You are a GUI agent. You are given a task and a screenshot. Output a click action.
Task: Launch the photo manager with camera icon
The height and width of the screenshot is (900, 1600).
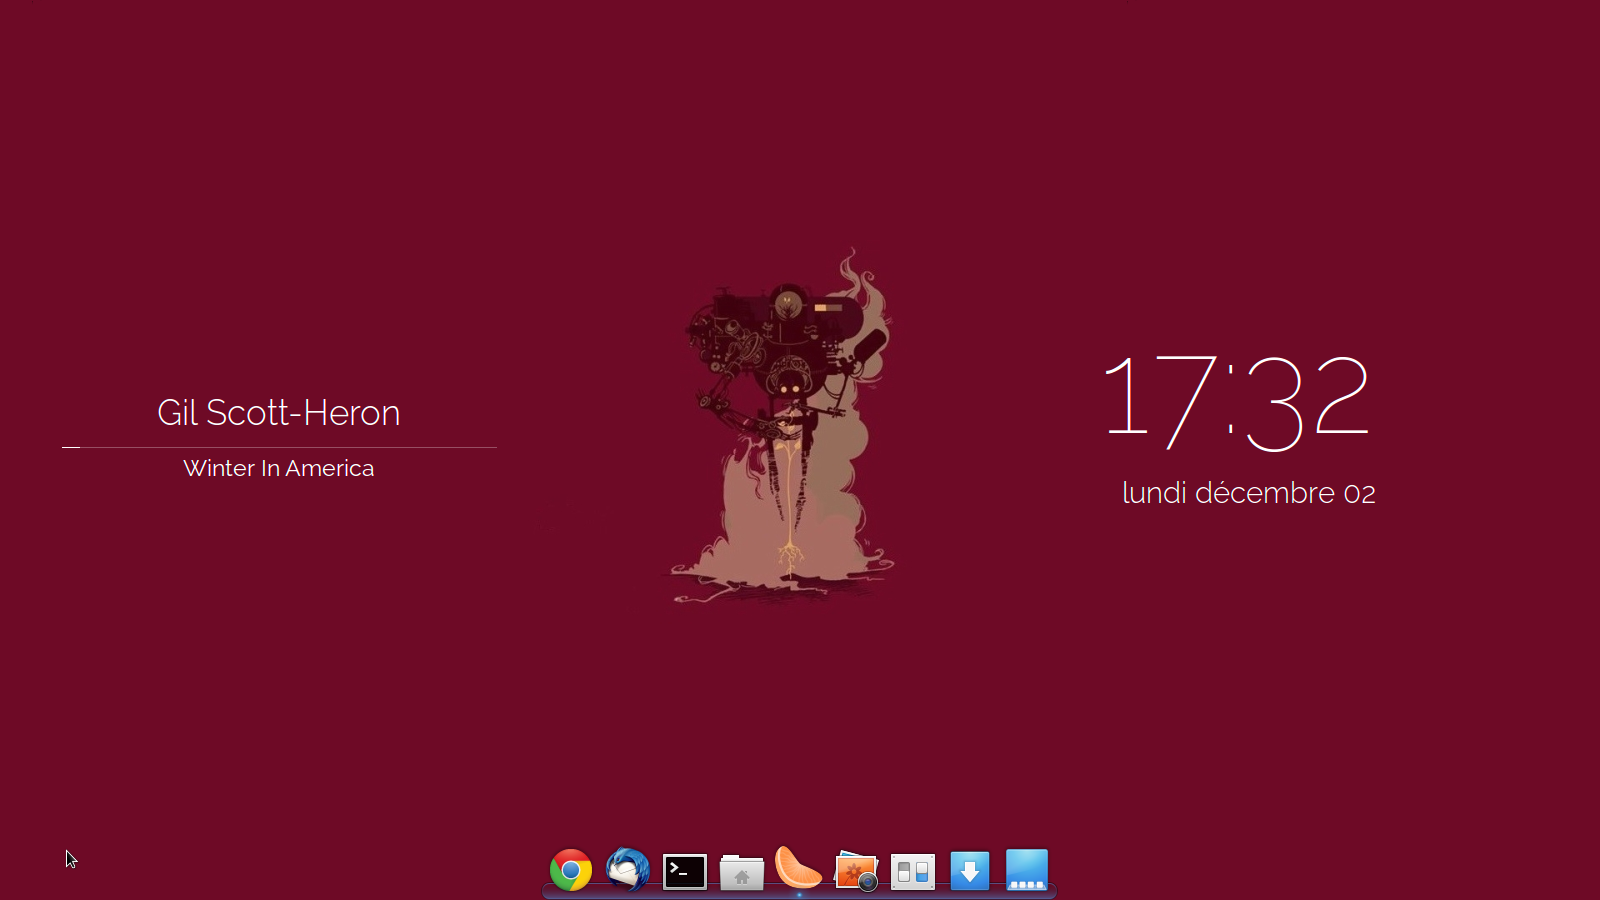856,871
